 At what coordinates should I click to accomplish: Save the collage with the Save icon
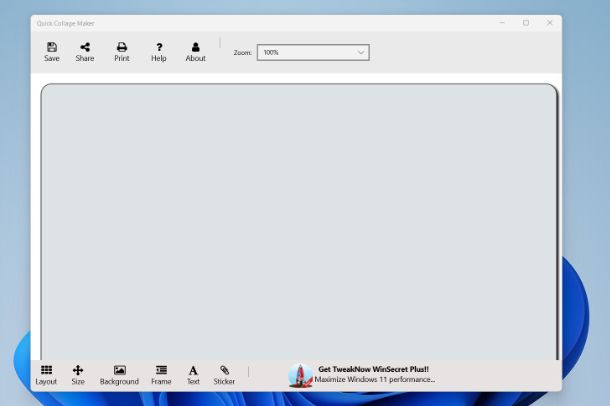[52, 52]
